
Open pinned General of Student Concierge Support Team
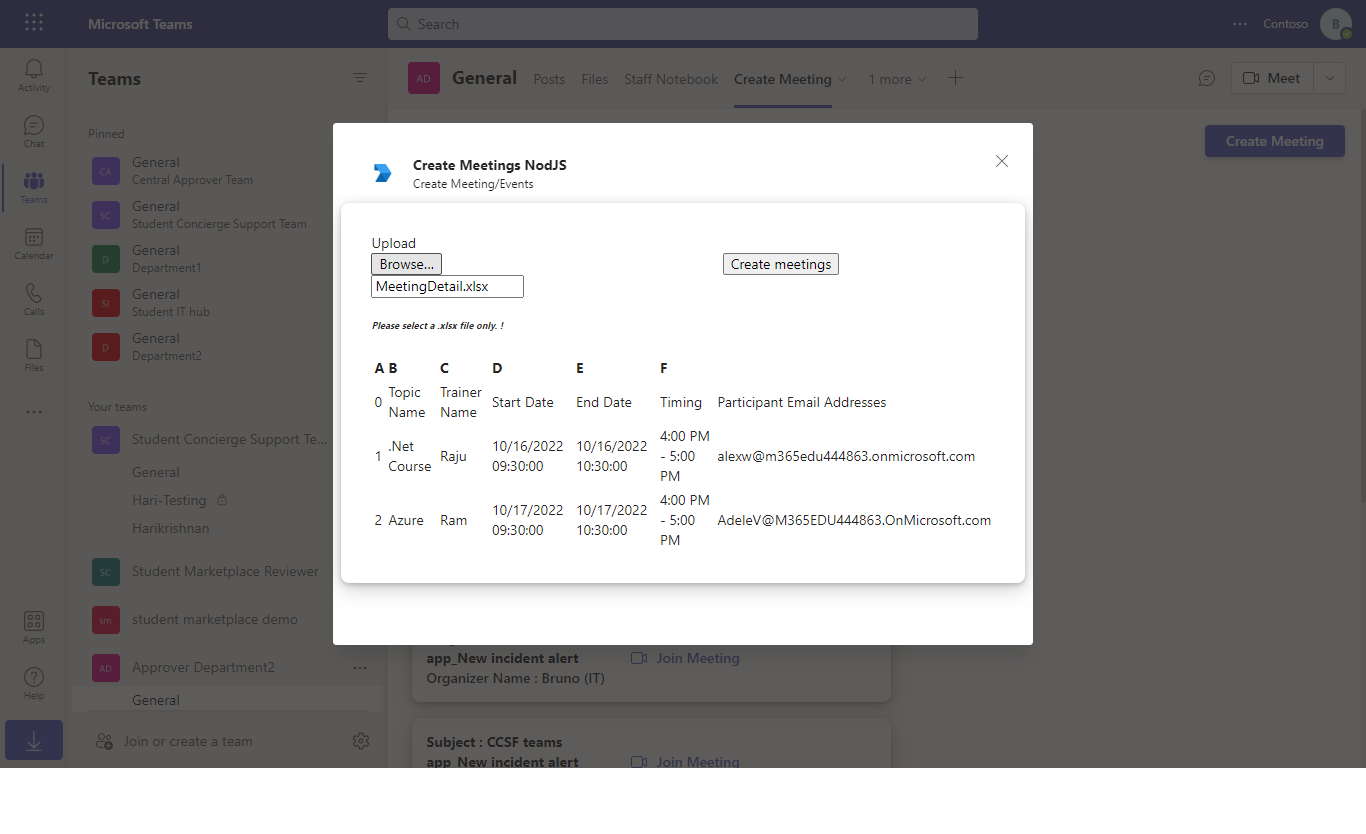(x=228, y=215)
